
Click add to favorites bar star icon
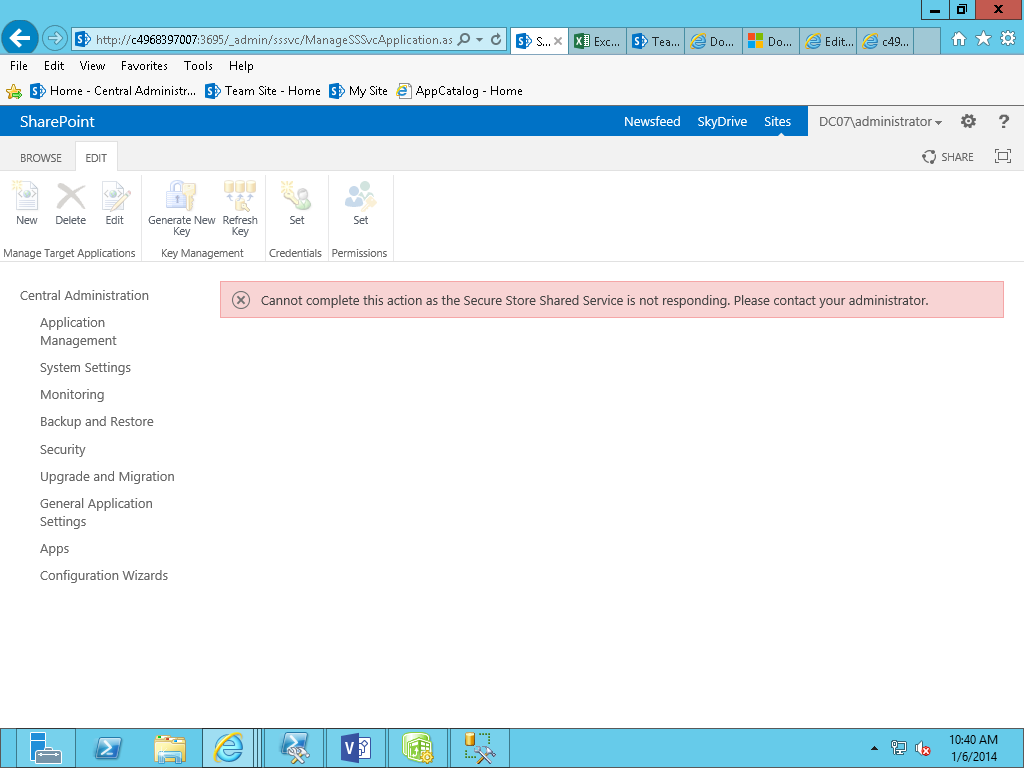pos(14,91)
